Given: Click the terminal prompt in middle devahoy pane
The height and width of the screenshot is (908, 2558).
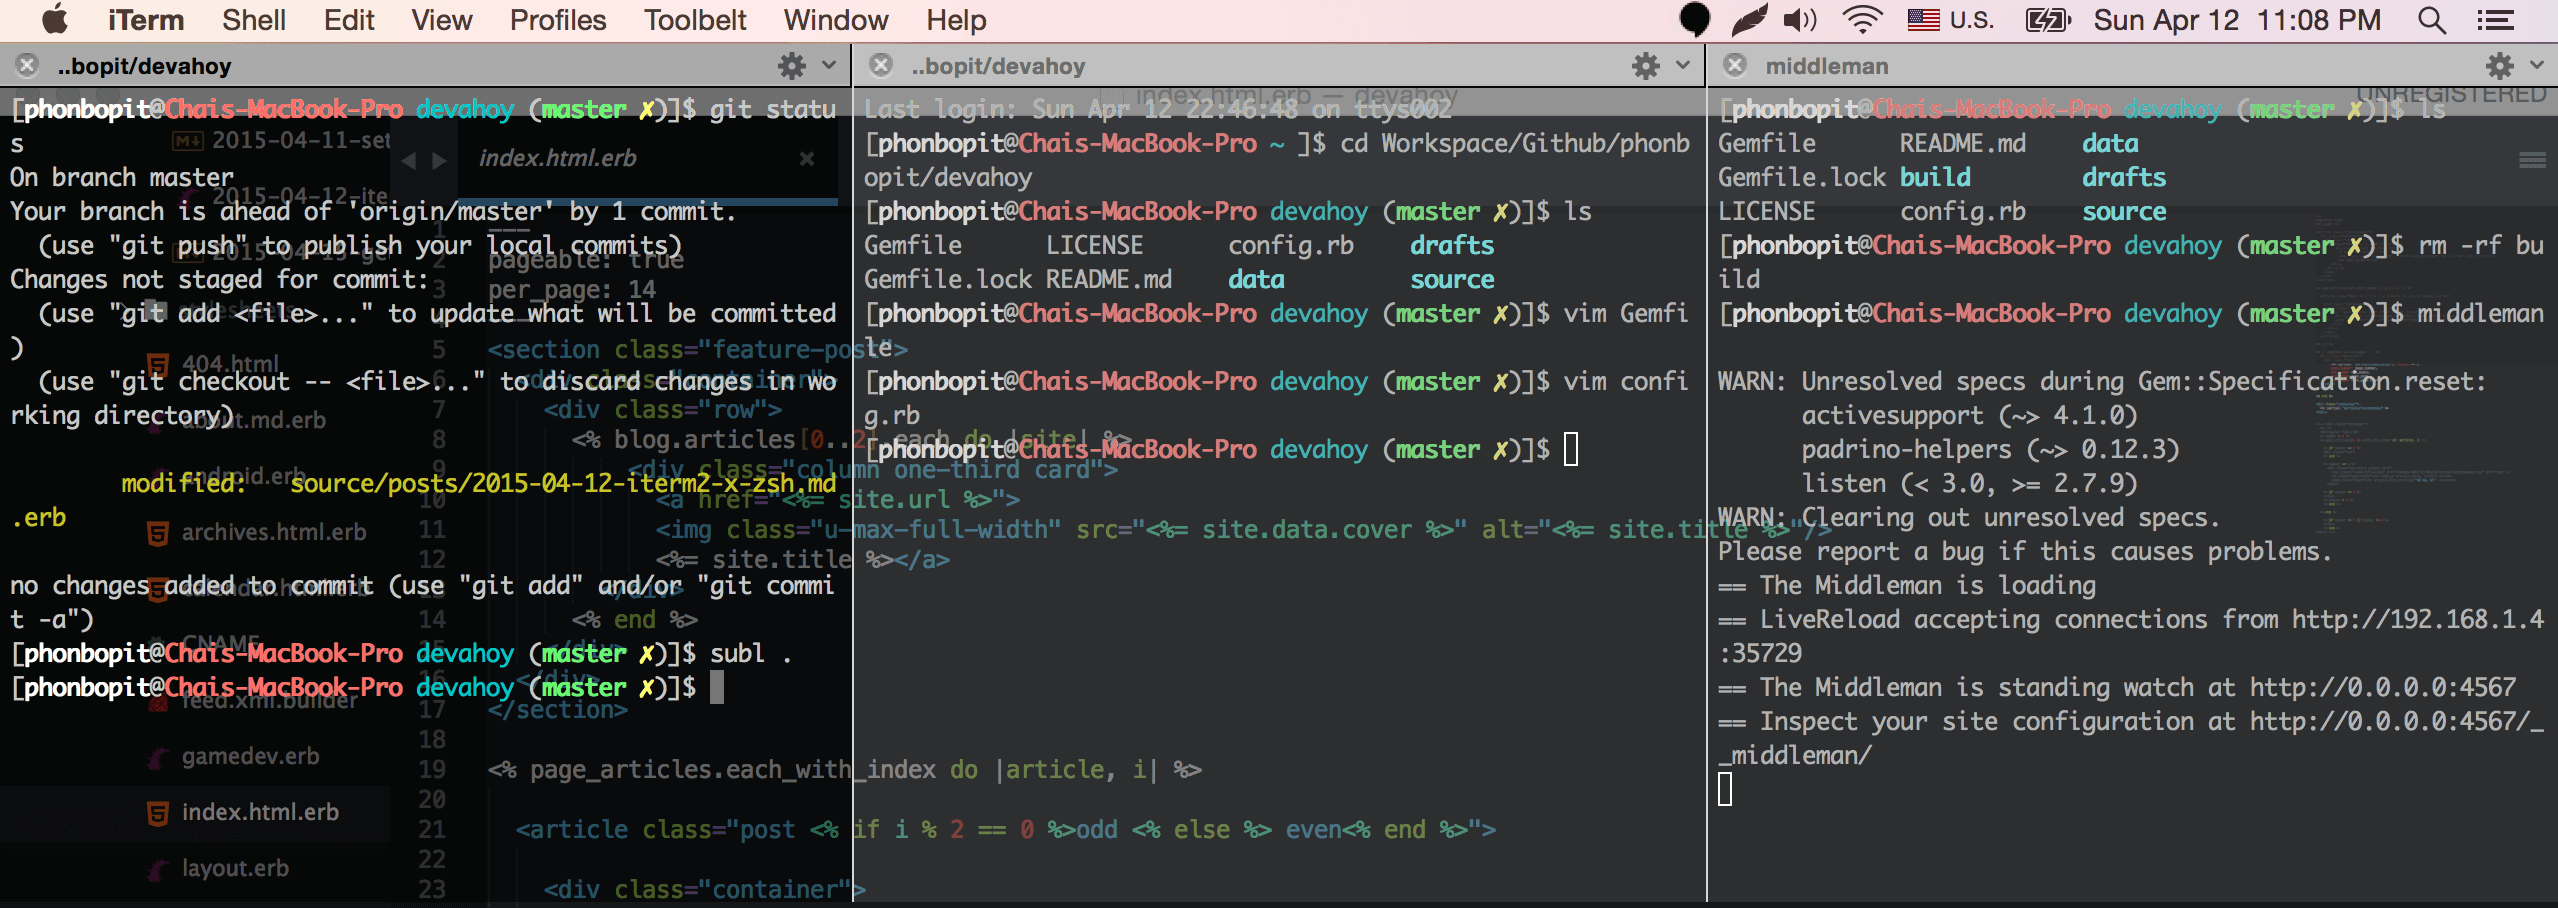Looking at the screenshot, I should tap(1570, 449).
